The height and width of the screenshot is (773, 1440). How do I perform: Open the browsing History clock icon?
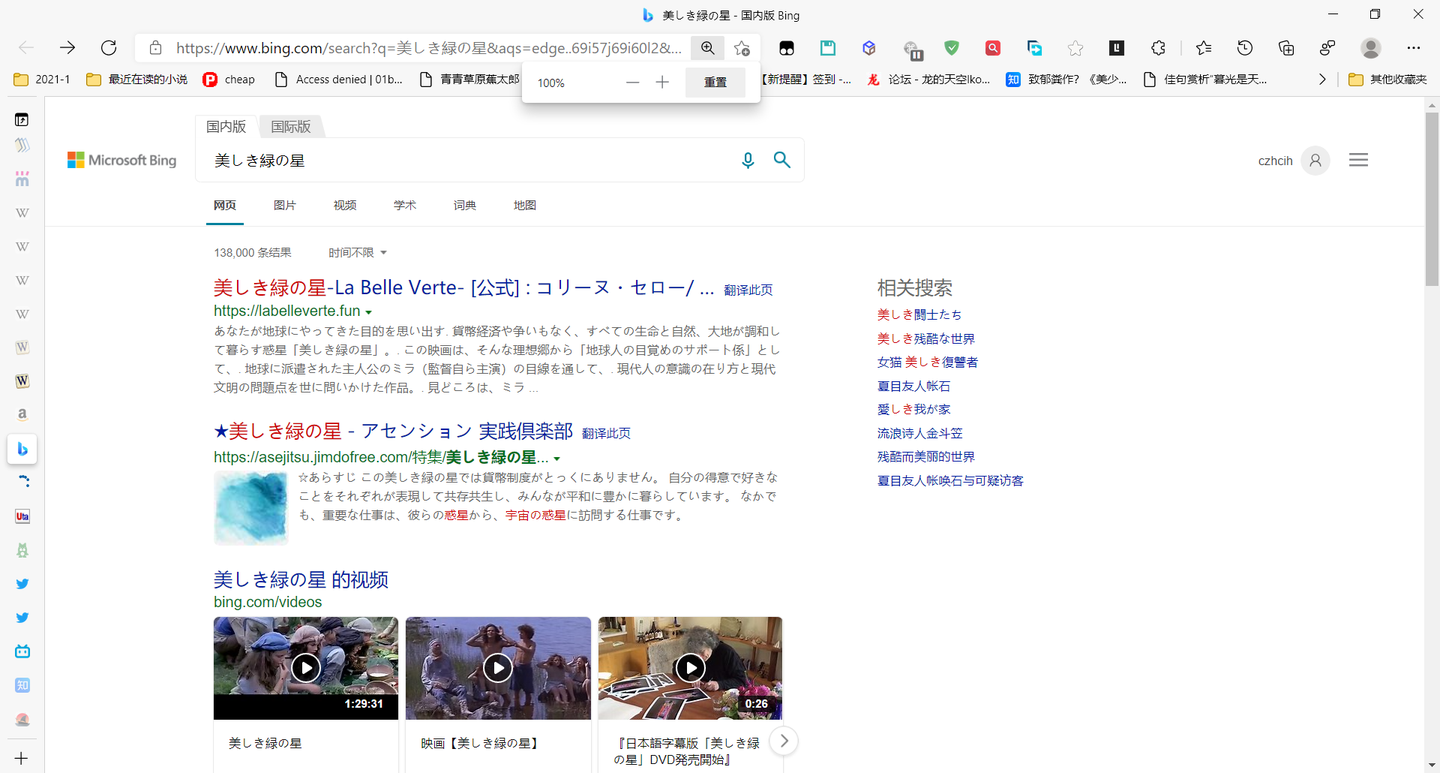pos(1244,47)
